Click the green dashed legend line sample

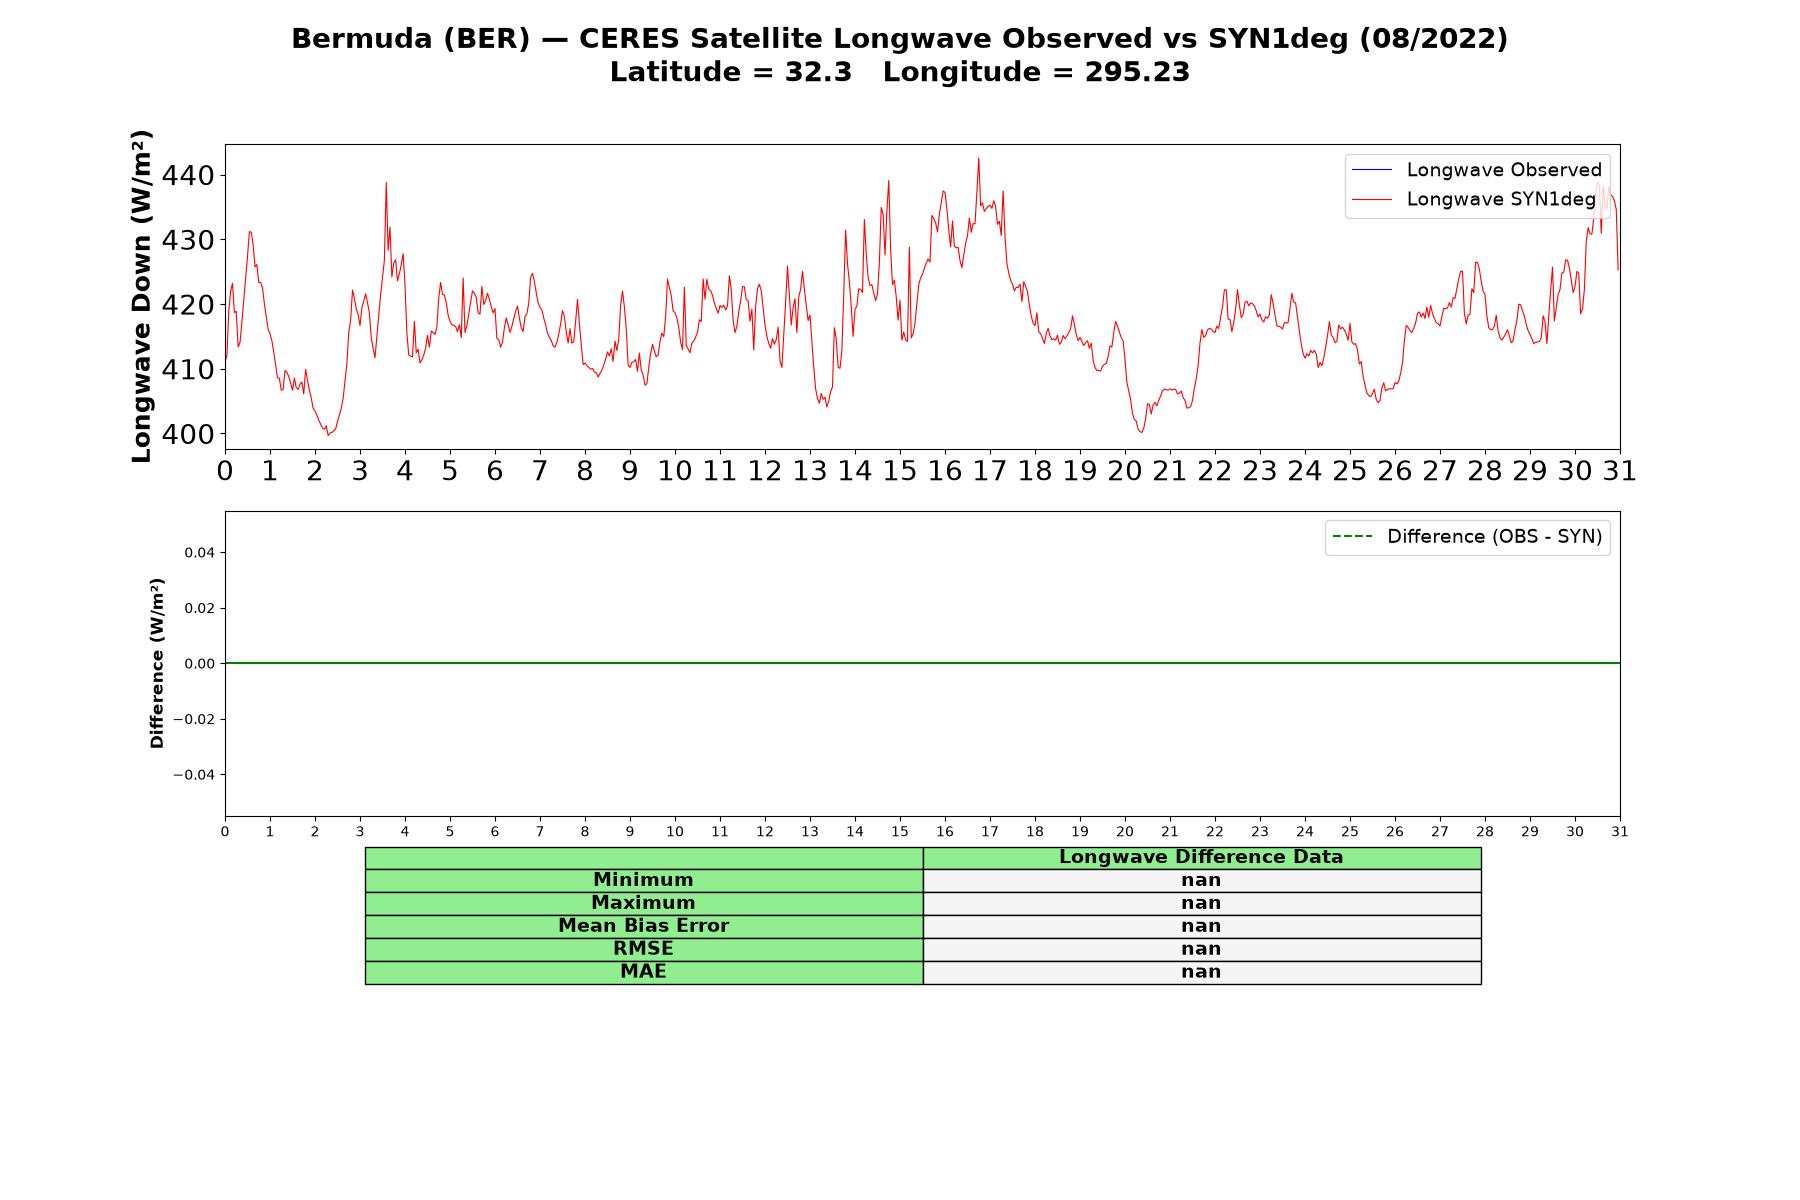[1352, 537]
